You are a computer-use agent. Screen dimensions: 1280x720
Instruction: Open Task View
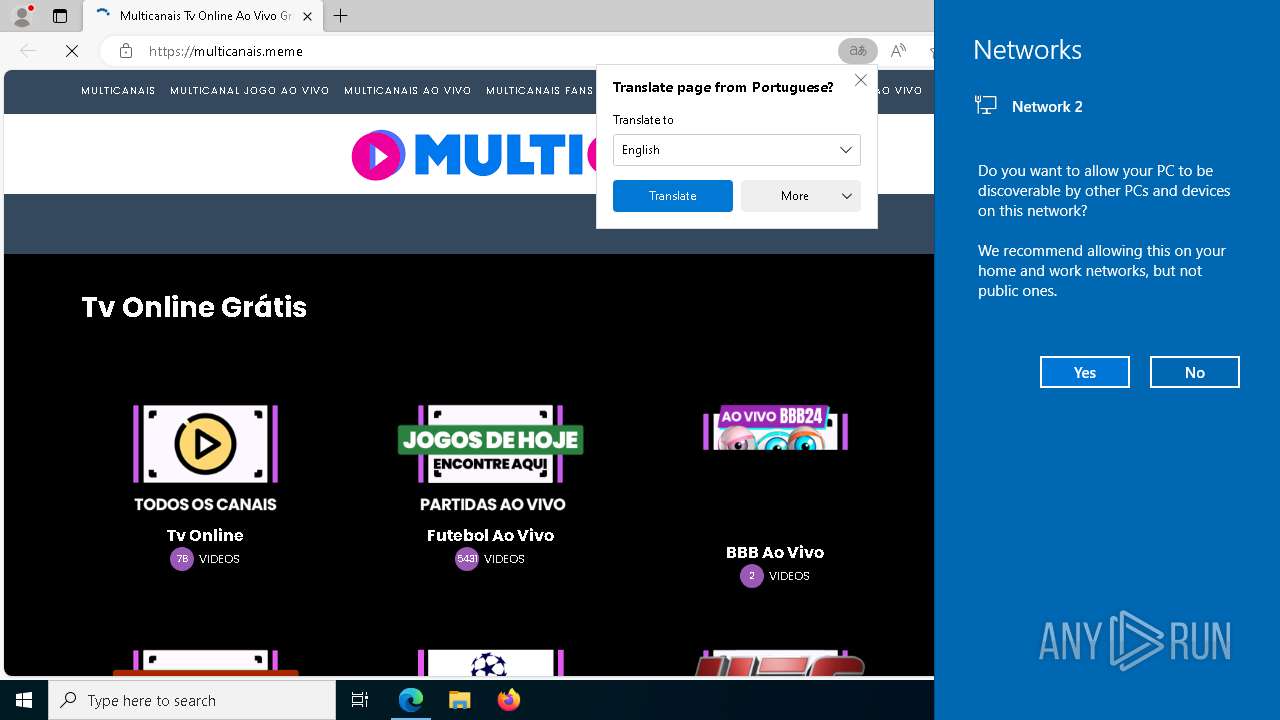pyautogui.click(x=360, y=700)
